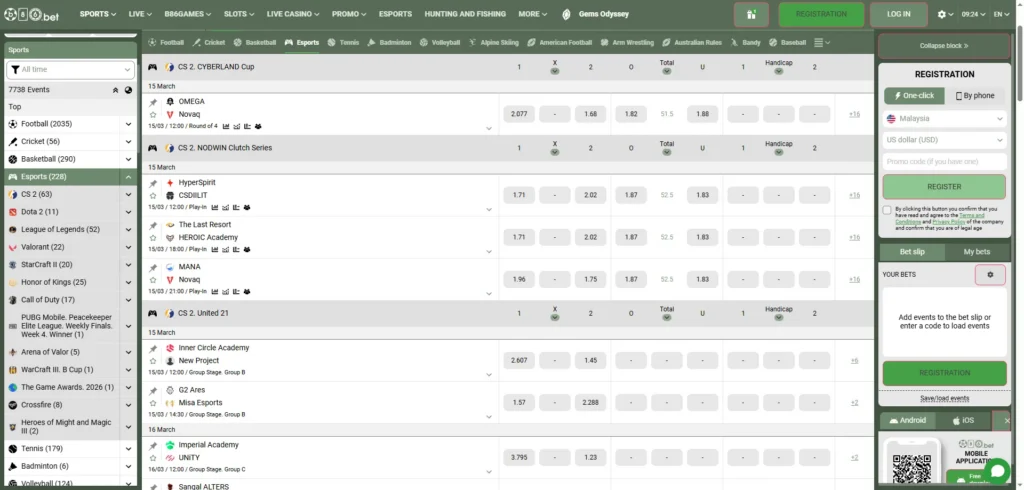Open the US dollar currency dropdown

pos(944,140)
